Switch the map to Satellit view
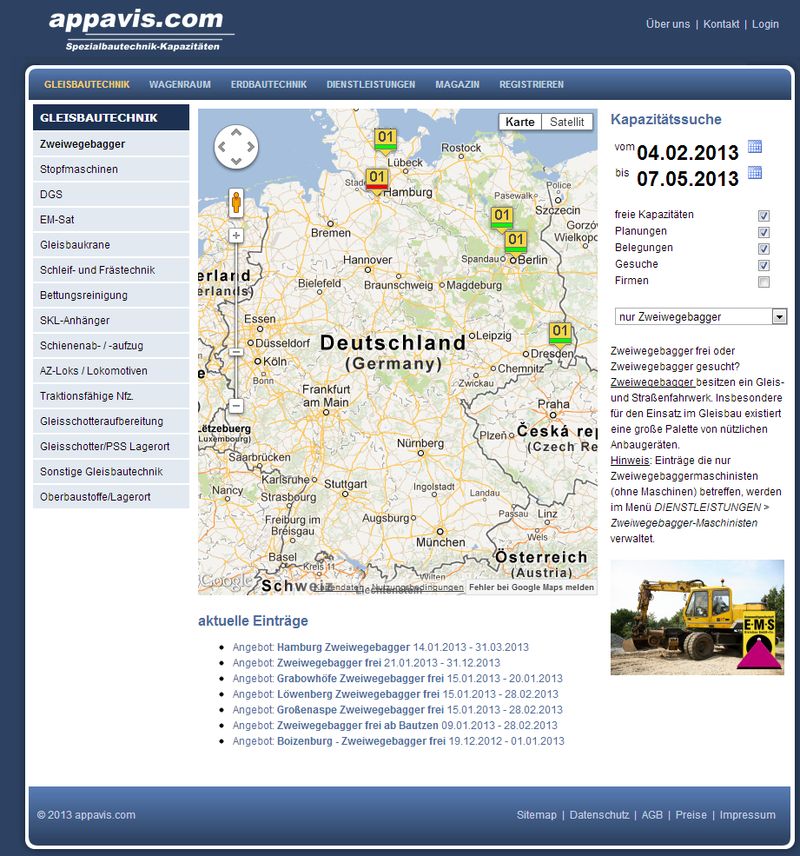This screenshot has height=856, width=800. [x=567, y=122]
